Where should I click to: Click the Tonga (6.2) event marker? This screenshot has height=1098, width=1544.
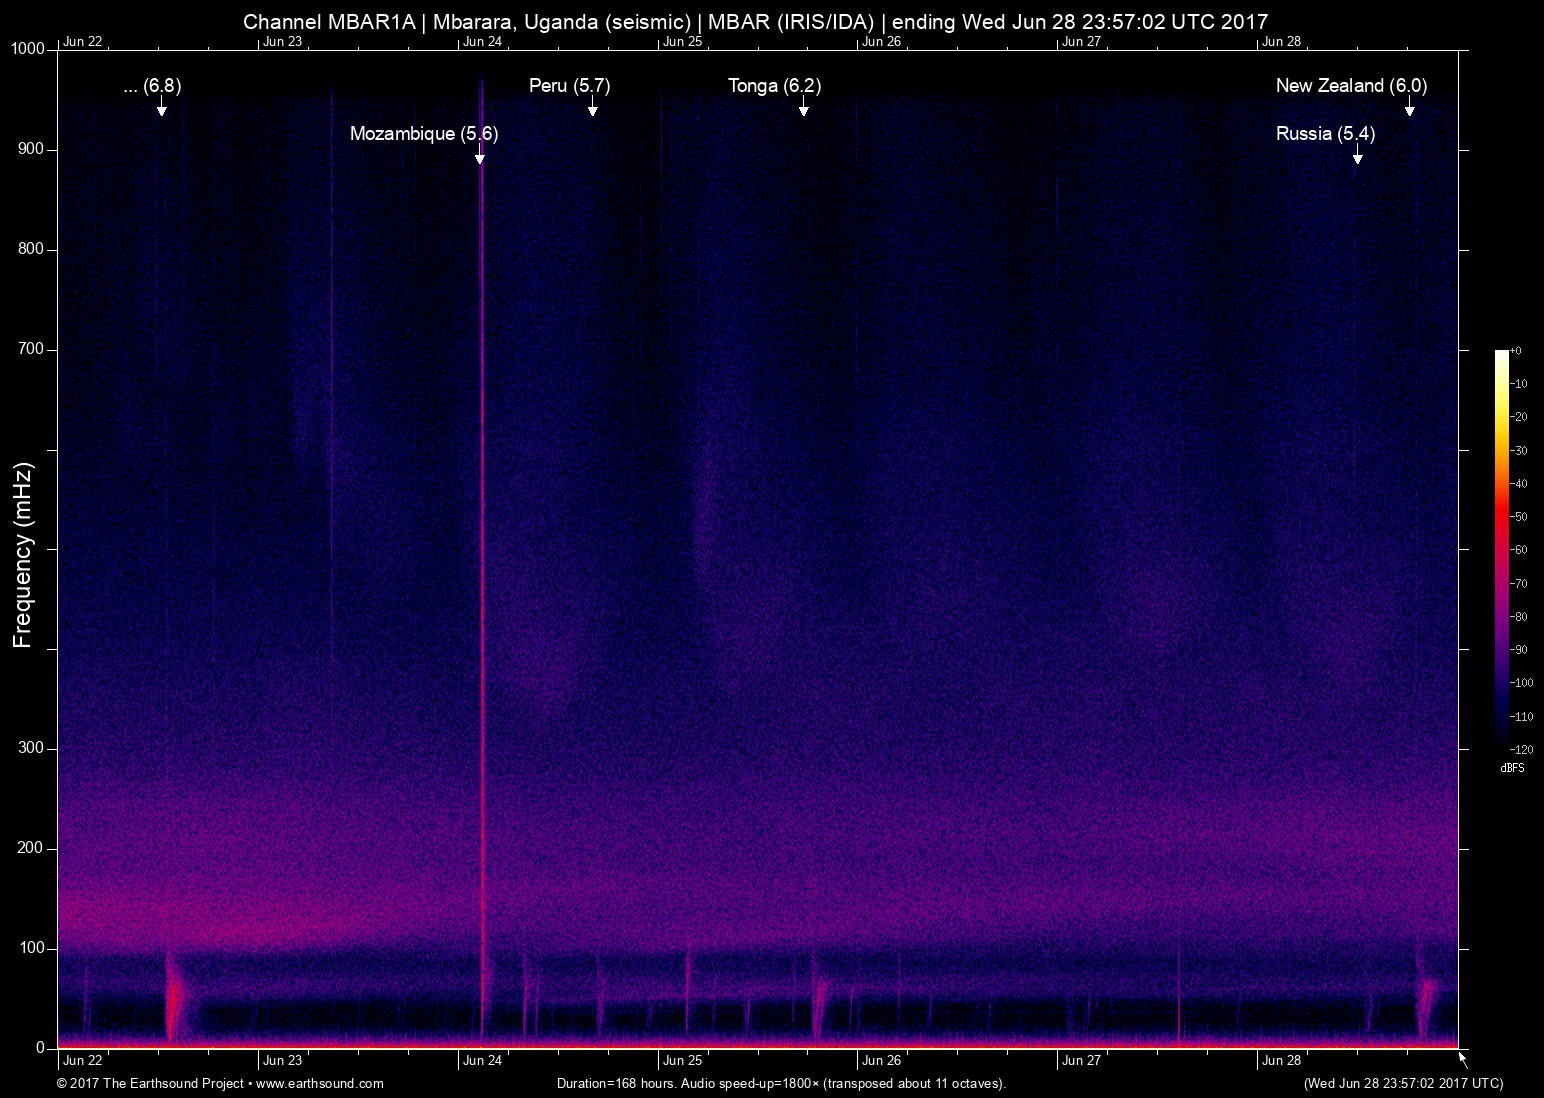pyautogui.click(x=803, y=110)
